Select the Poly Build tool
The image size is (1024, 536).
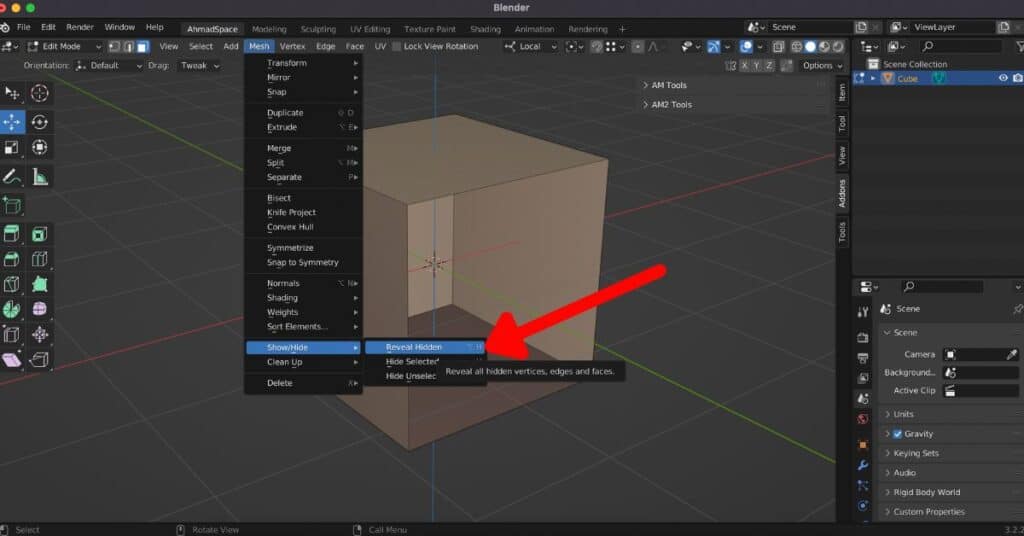click(40, 284)
